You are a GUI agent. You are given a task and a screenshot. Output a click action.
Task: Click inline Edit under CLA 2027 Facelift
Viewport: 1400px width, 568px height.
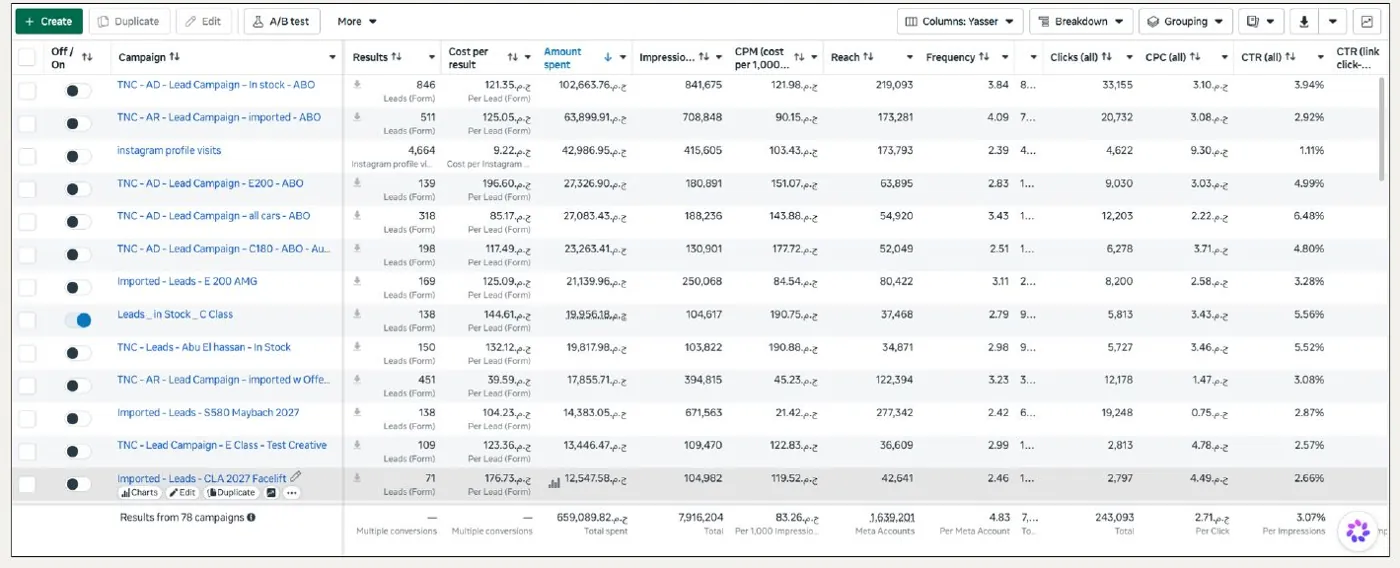(182, 493)
